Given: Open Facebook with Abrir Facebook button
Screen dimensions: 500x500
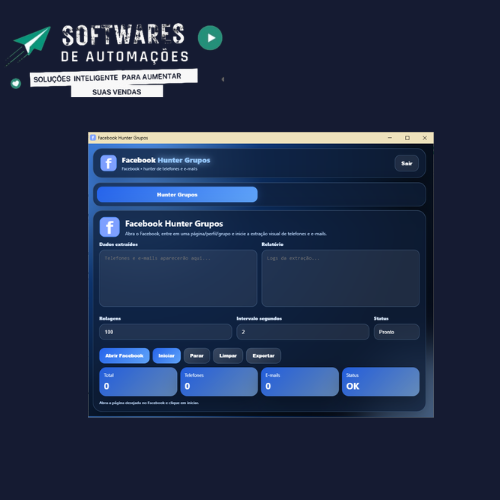Looking at the screenshot, I should click(124, 356).
